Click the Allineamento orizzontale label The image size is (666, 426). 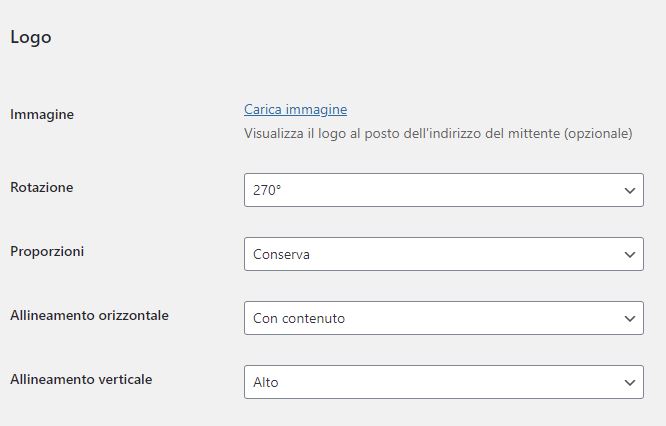[89, 315]
